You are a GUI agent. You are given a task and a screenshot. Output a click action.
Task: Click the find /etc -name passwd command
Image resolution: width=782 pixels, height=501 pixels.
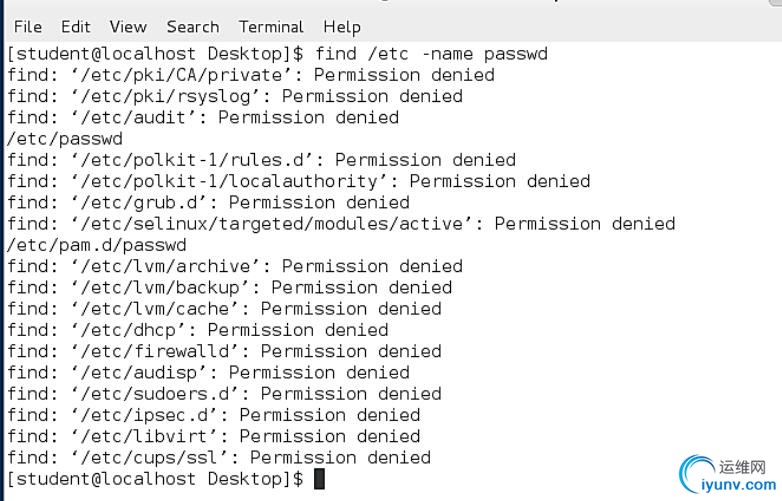431,53
